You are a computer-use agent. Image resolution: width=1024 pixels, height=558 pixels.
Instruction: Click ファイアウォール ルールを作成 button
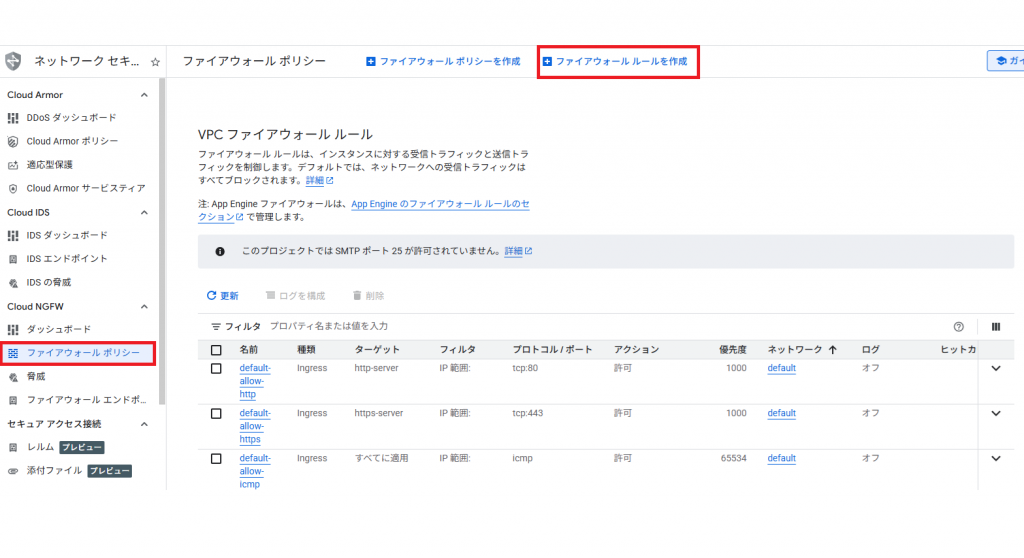click(615, 61)
